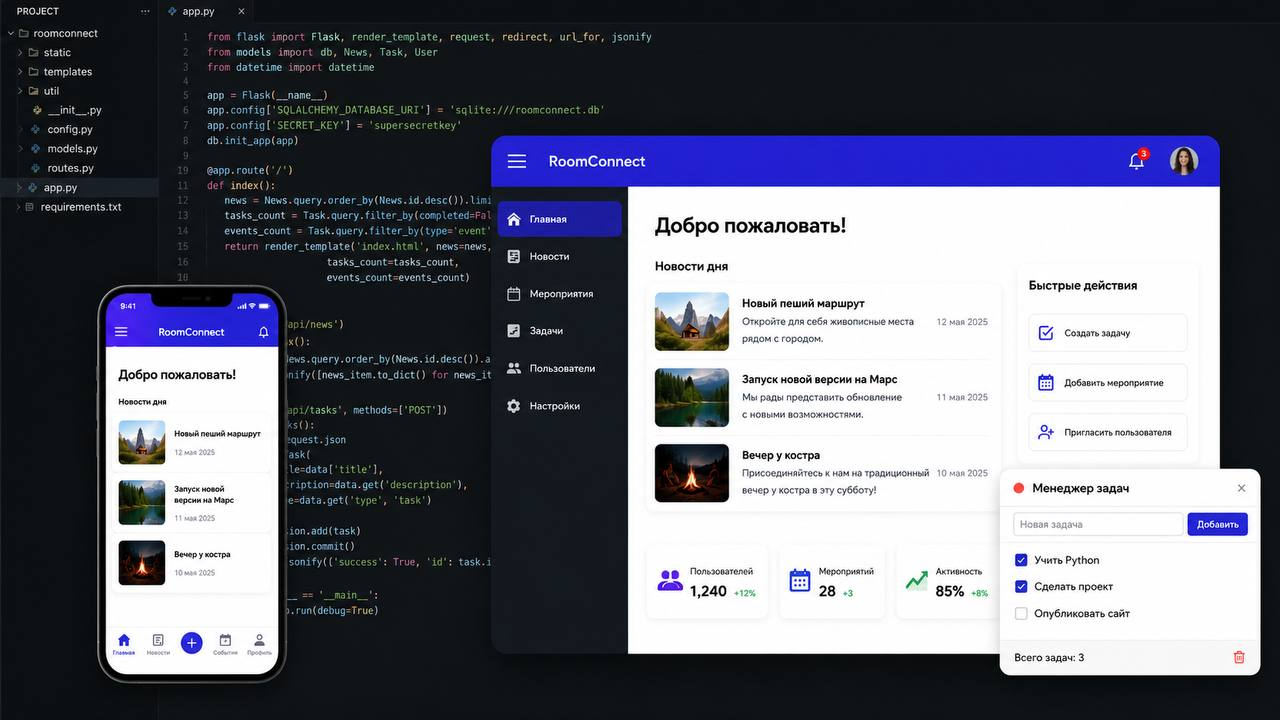The height and width of the screenshot is (720, 1280).
Task: Tap the События calendar icon in the phone bottom bar
Action: (225, 640)
